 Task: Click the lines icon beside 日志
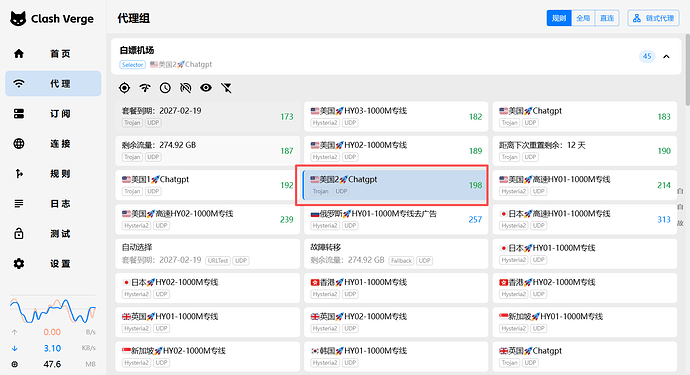pos(19,203)
